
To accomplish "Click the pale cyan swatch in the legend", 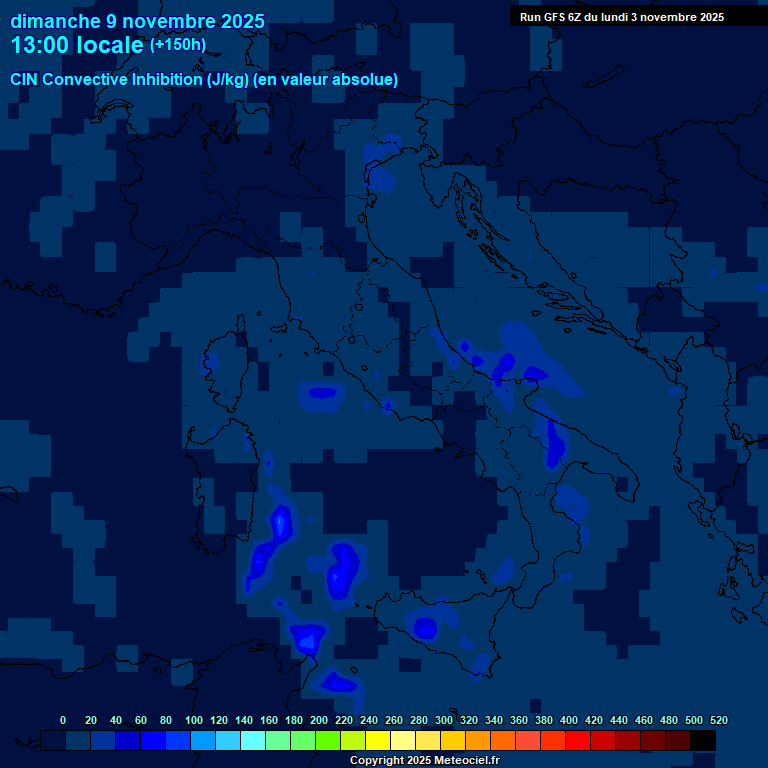I will point(253,740).
